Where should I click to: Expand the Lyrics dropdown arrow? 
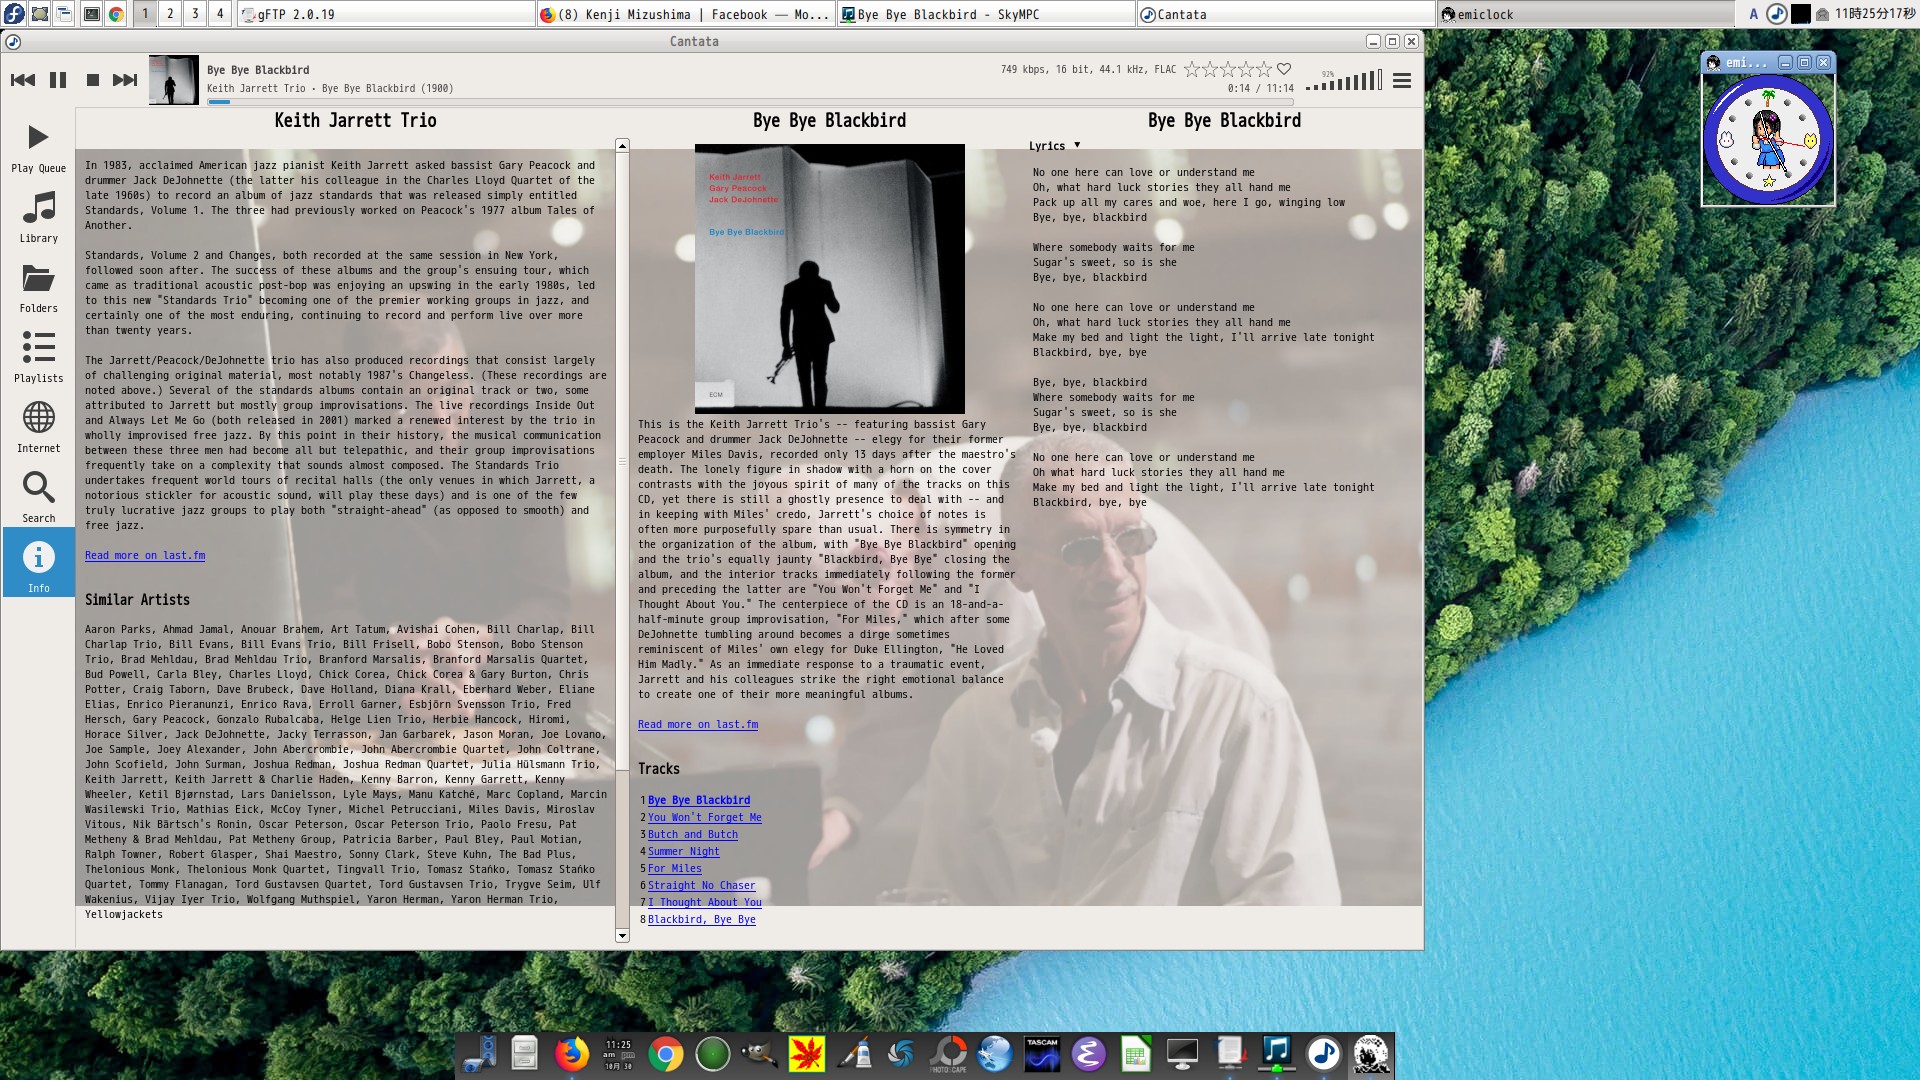tap(1077, 145)
